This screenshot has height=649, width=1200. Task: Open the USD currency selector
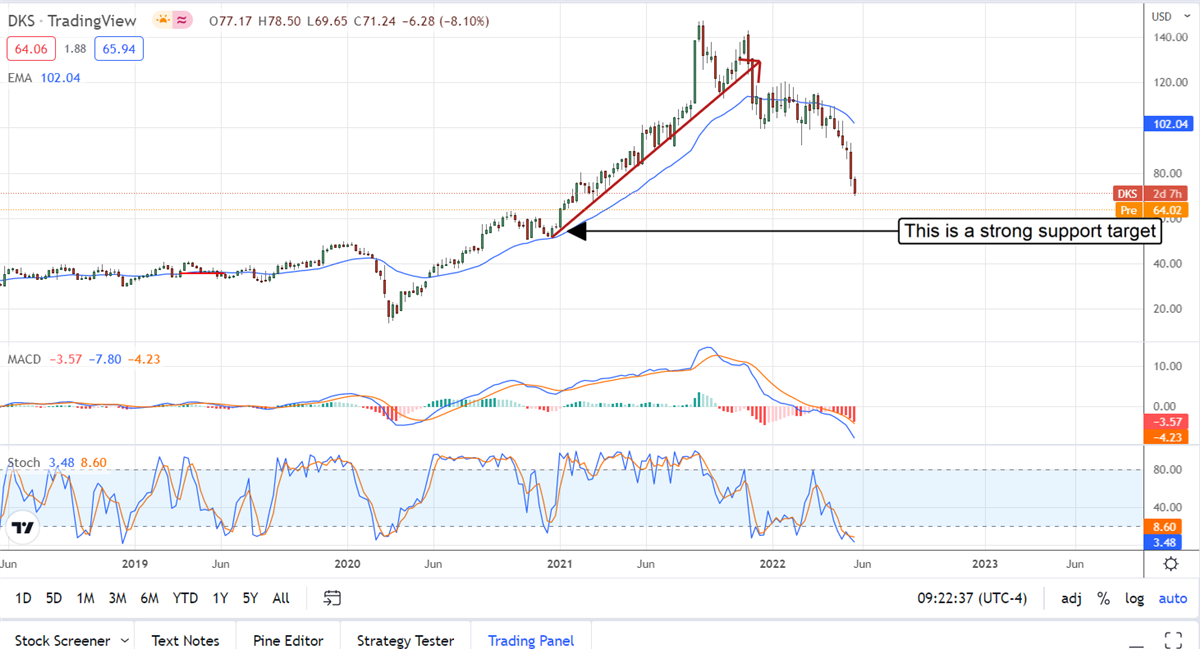pos(1161,16)
